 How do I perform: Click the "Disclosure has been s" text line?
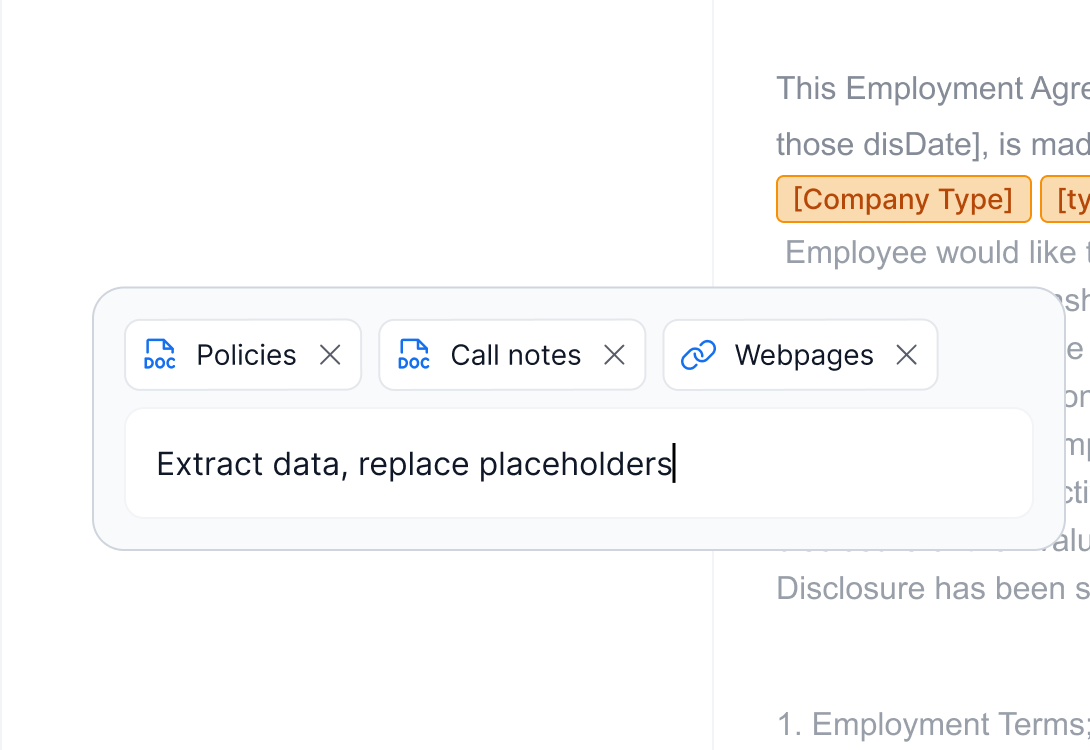(932, 588)
